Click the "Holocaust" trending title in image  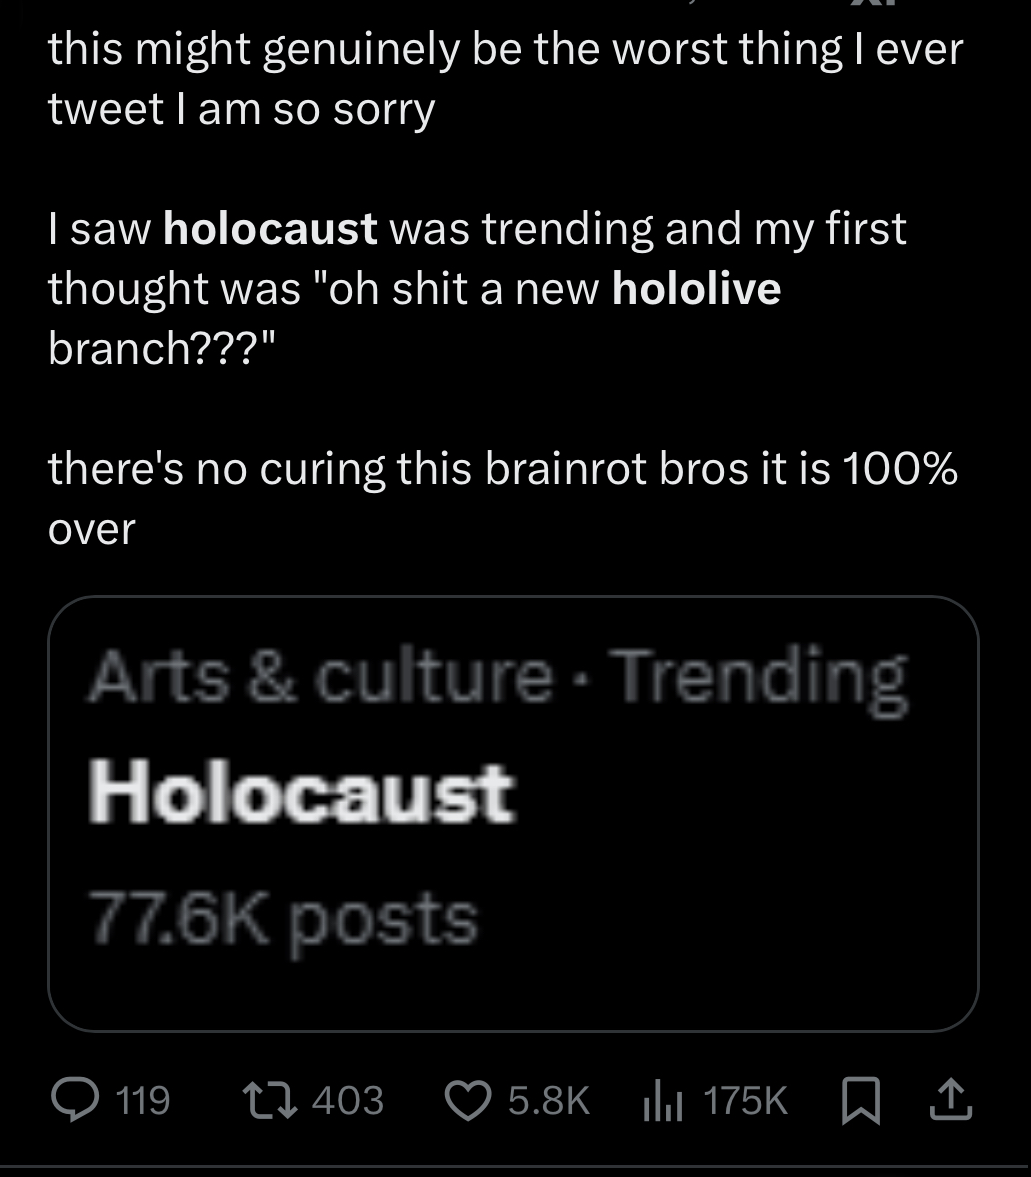coord(301,795)
